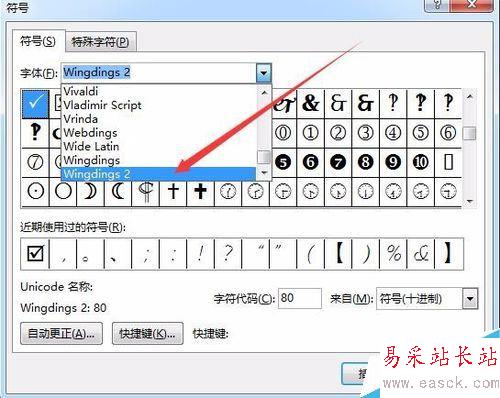Click the 字符代码 field showing 80
The height and width of the screenshot is (398, 500).
click(300, 298)
